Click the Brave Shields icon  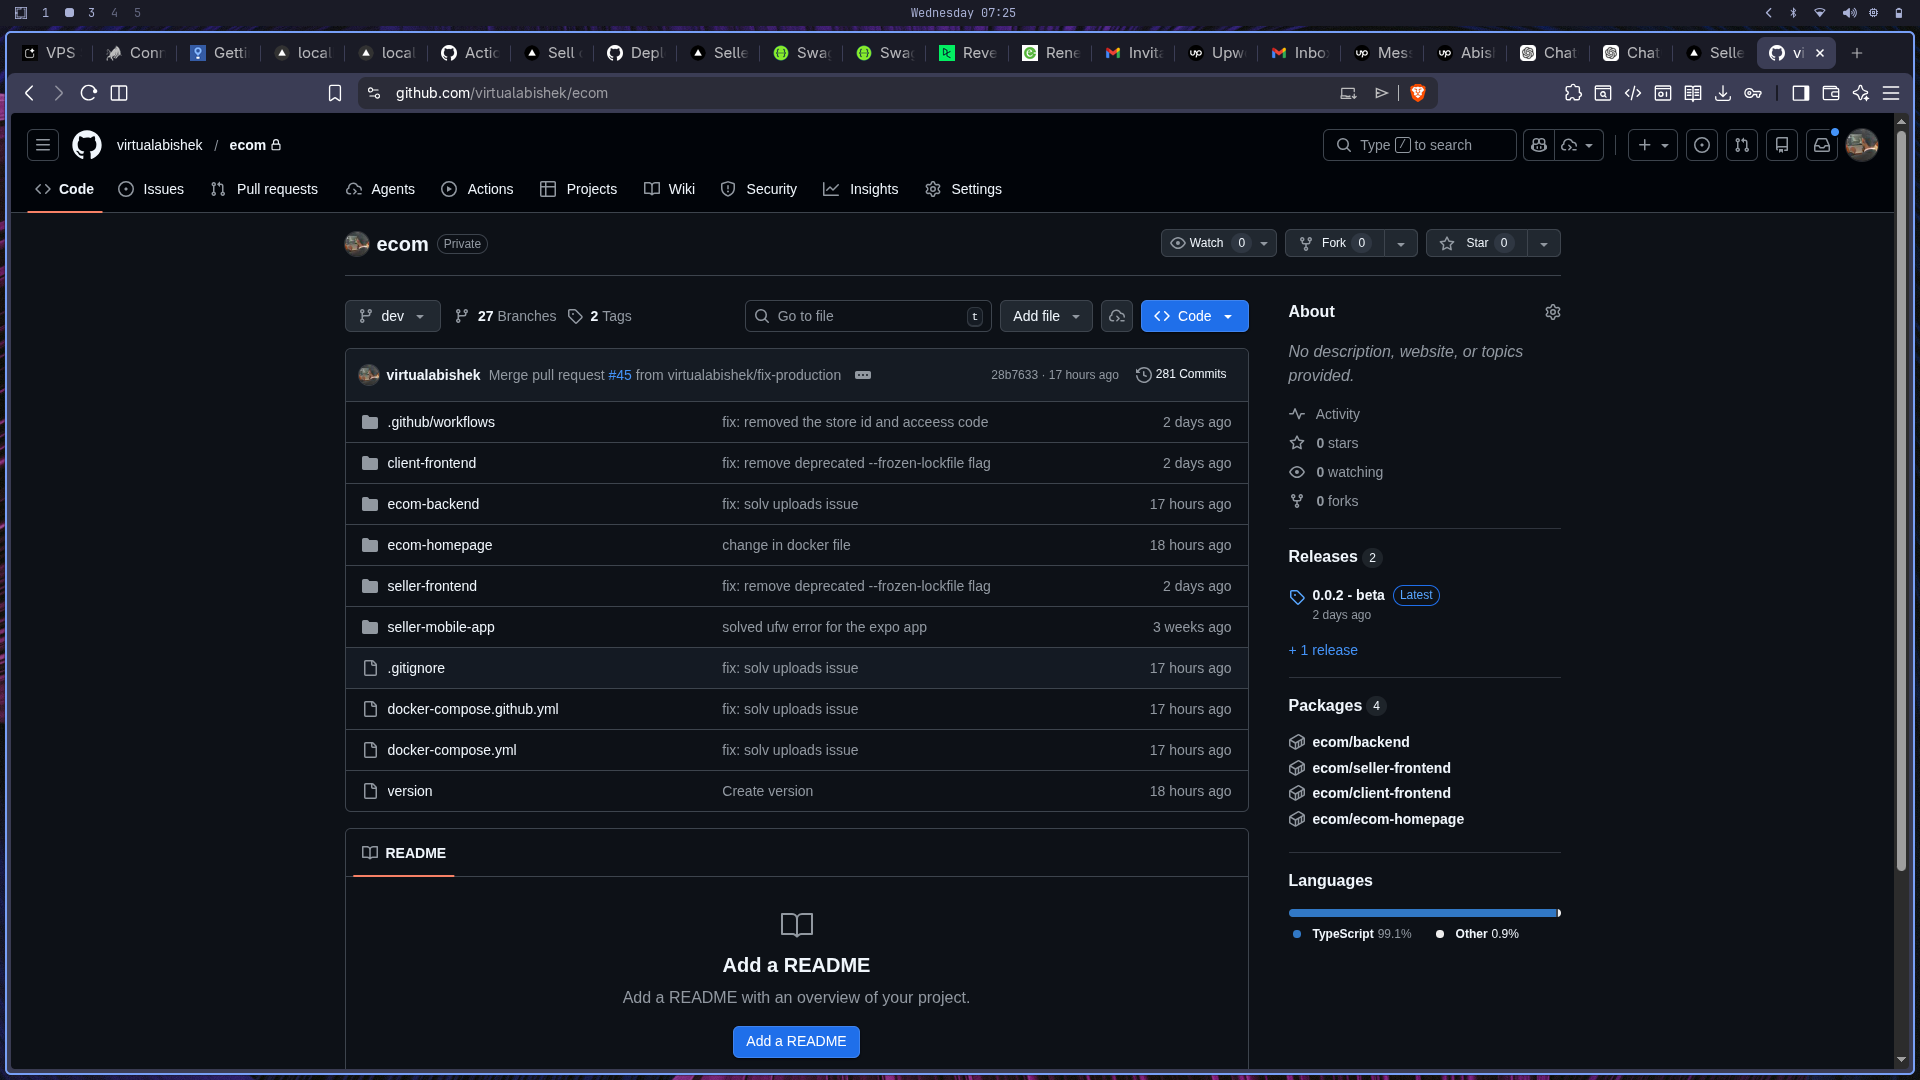click(1416, 93)
